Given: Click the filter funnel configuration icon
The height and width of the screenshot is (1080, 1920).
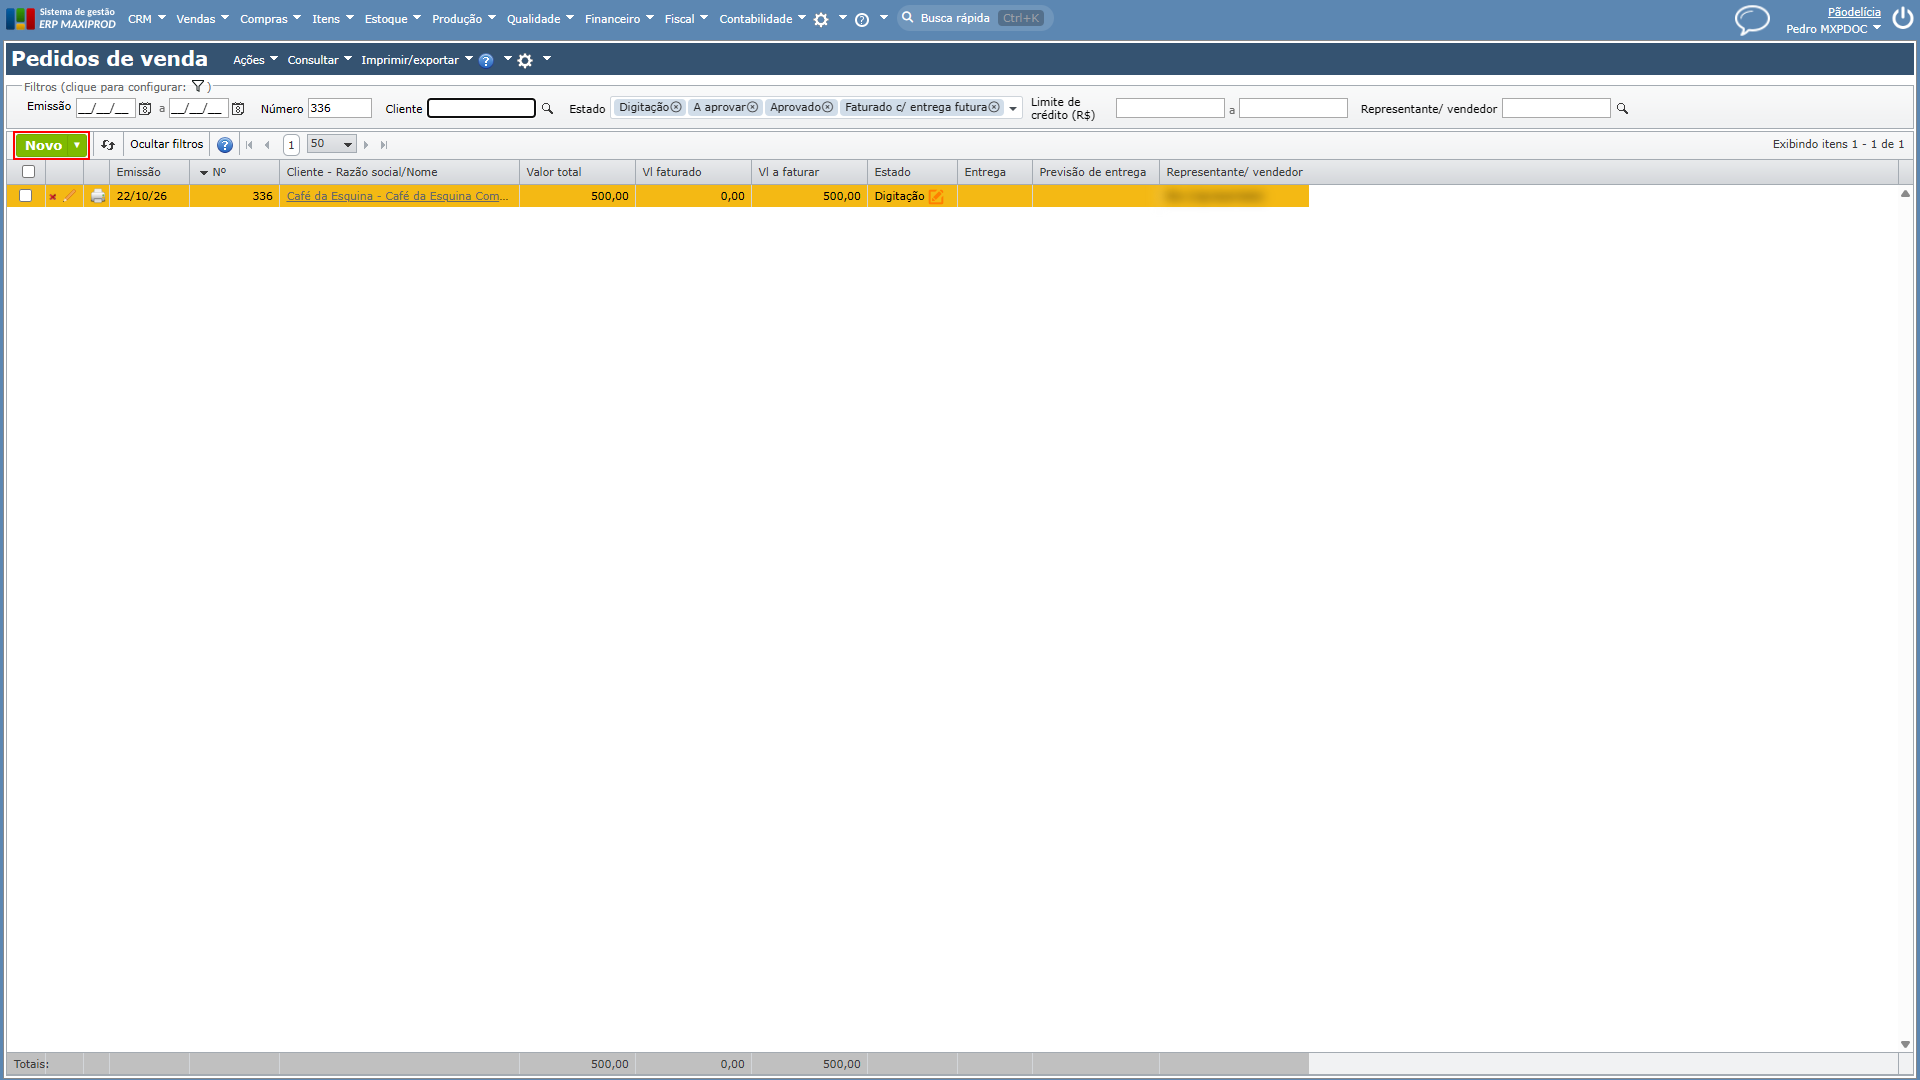Looking at the screenshot, I should tap(198, 87).
